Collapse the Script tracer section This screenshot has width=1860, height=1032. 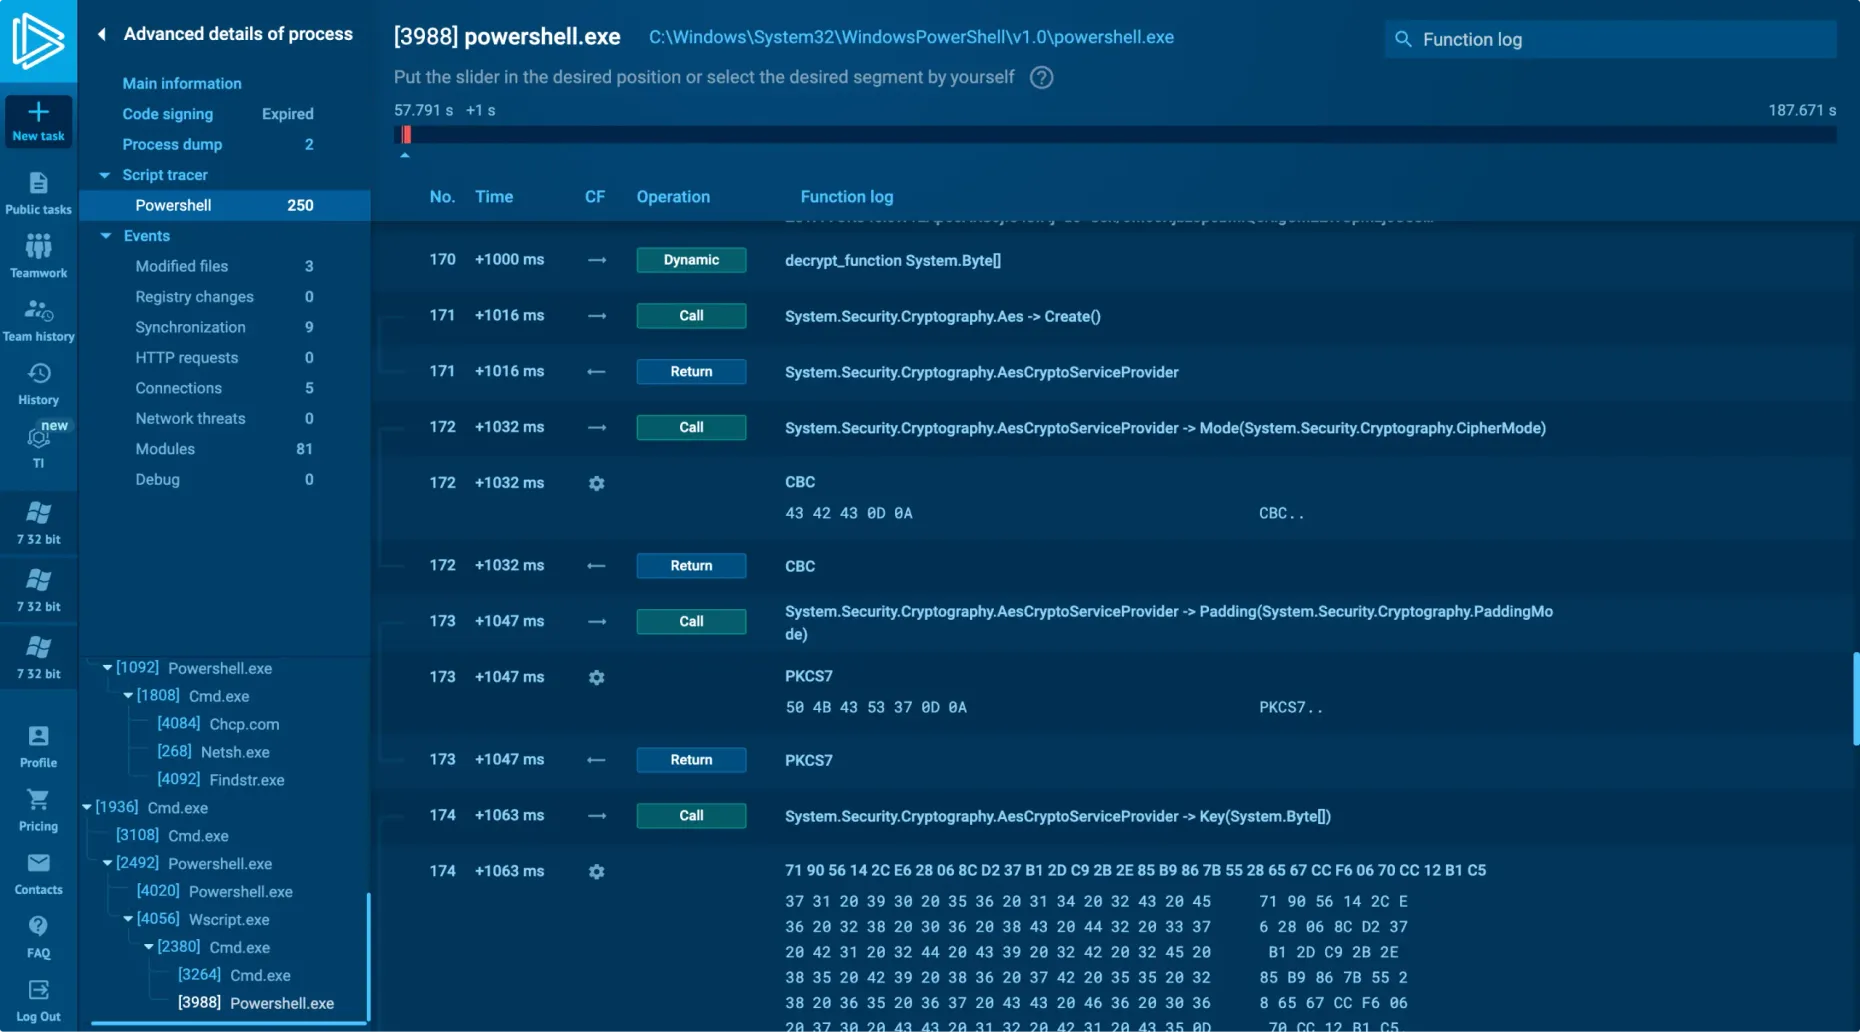click(105, 175)
